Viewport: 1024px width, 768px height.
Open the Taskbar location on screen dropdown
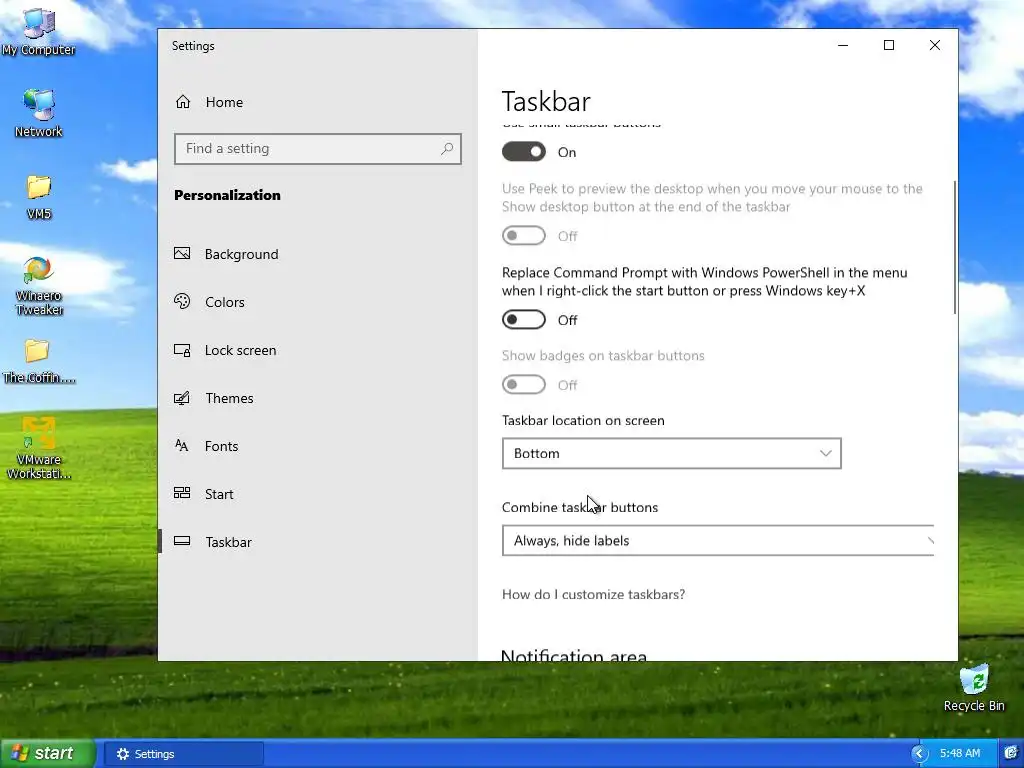pyautogui.click(x=671, y=453)
